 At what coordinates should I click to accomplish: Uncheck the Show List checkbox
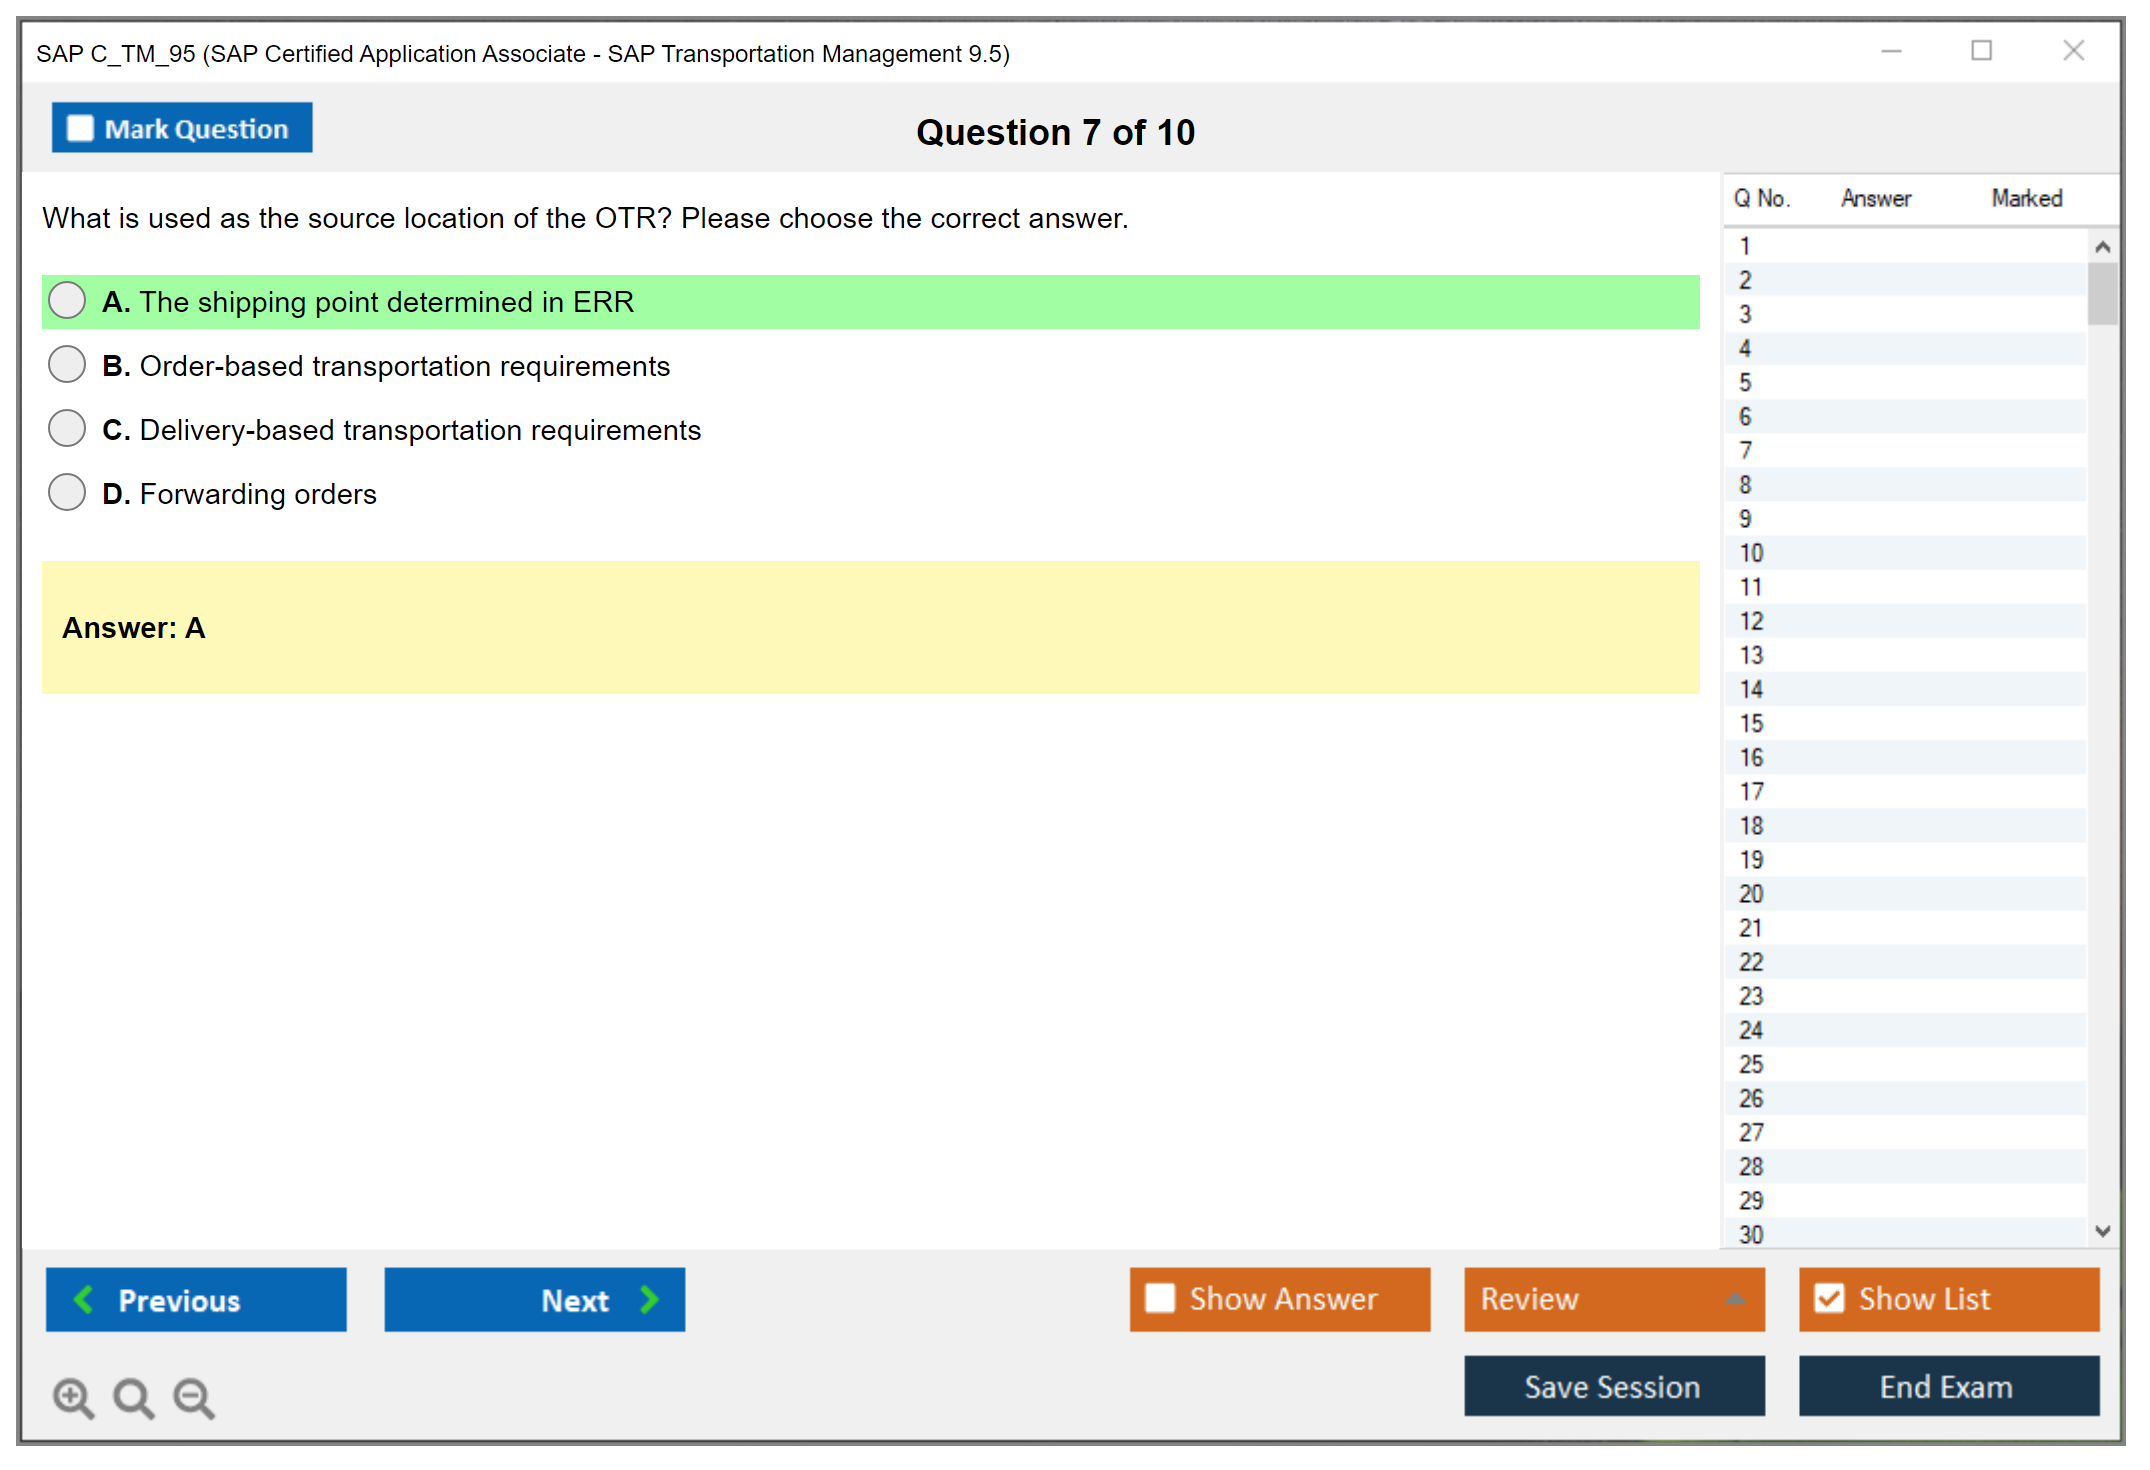pyautogui.click(x=1829, y=1298)
